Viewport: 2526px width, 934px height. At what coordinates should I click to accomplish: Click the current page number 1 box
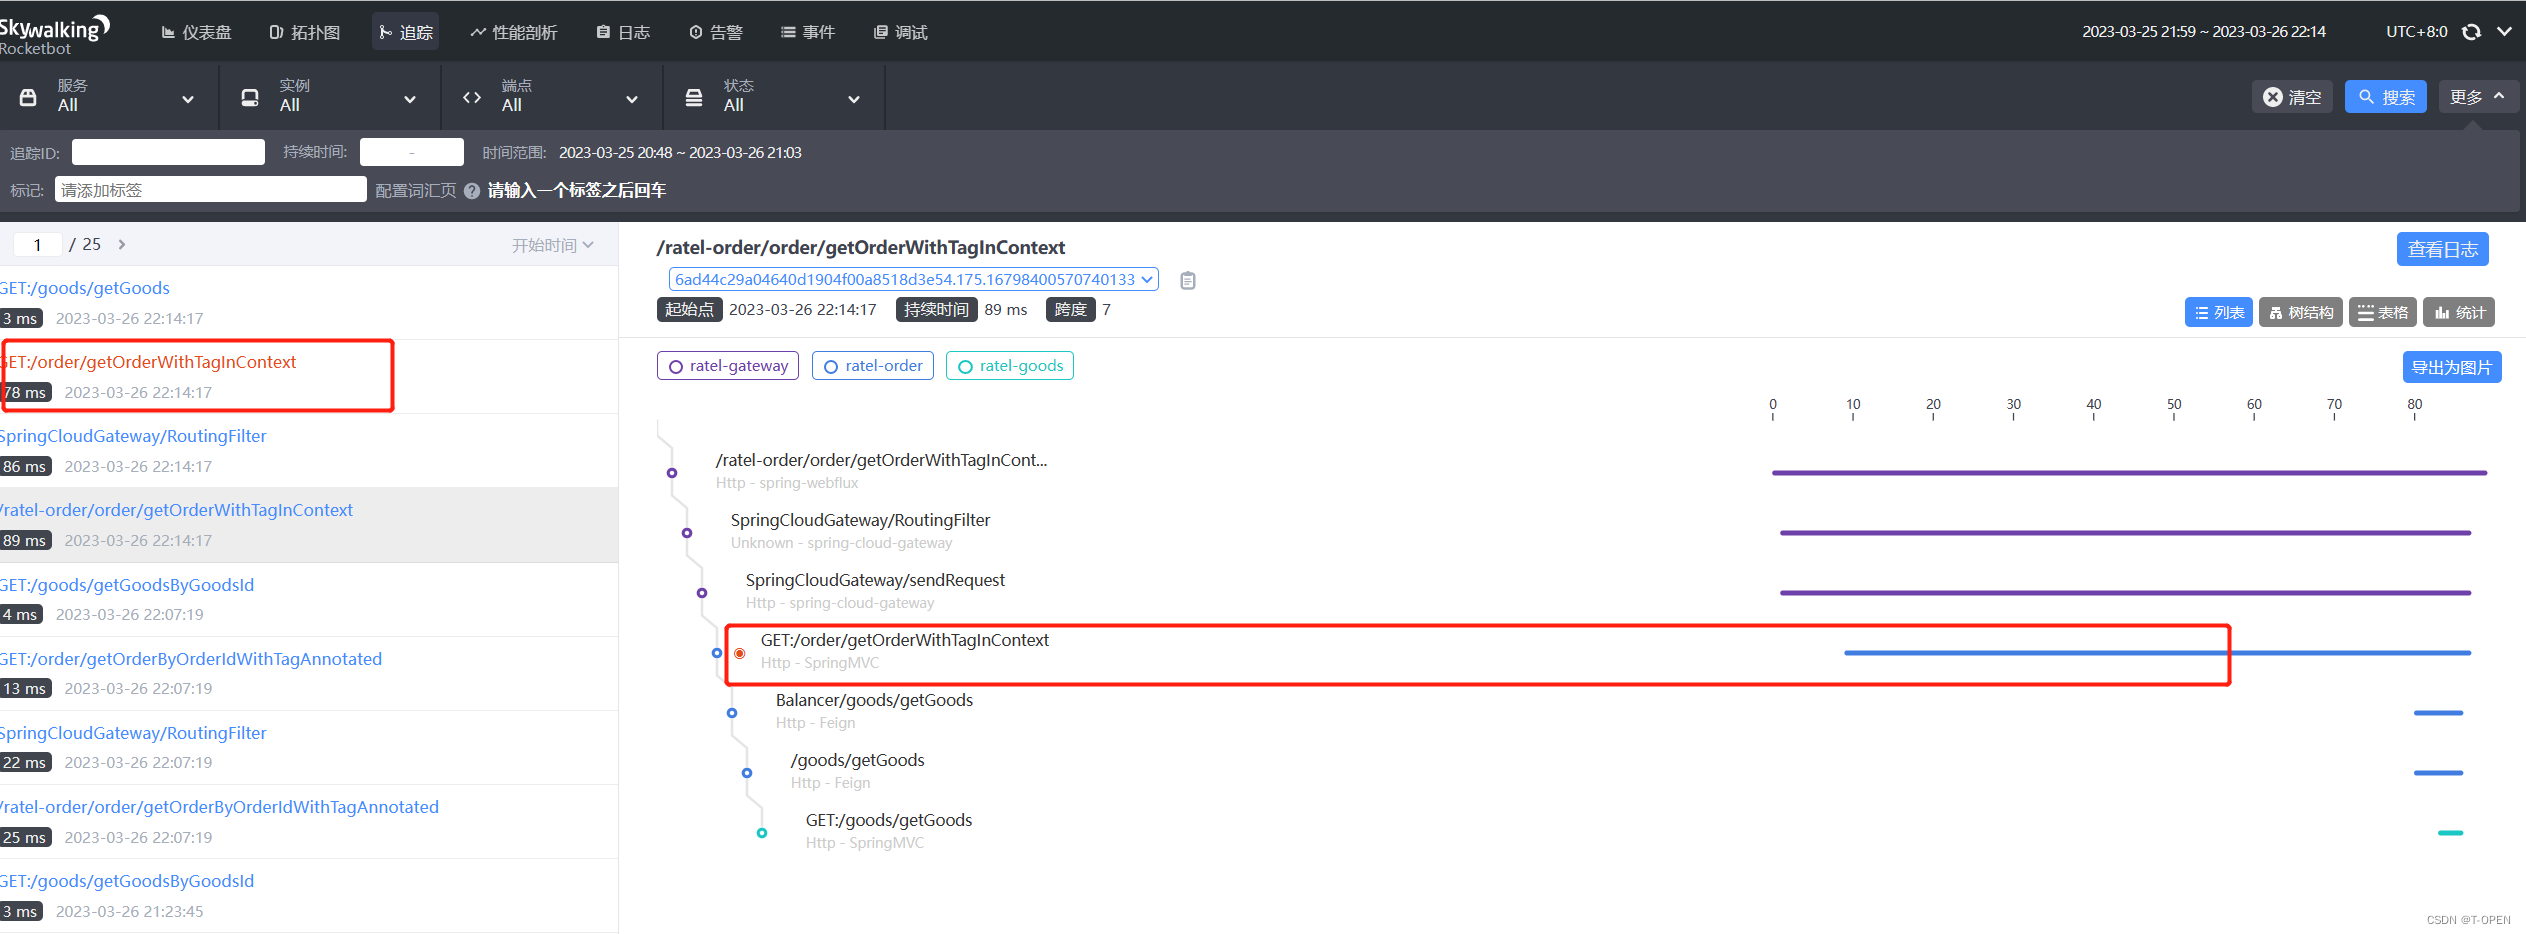38,244
